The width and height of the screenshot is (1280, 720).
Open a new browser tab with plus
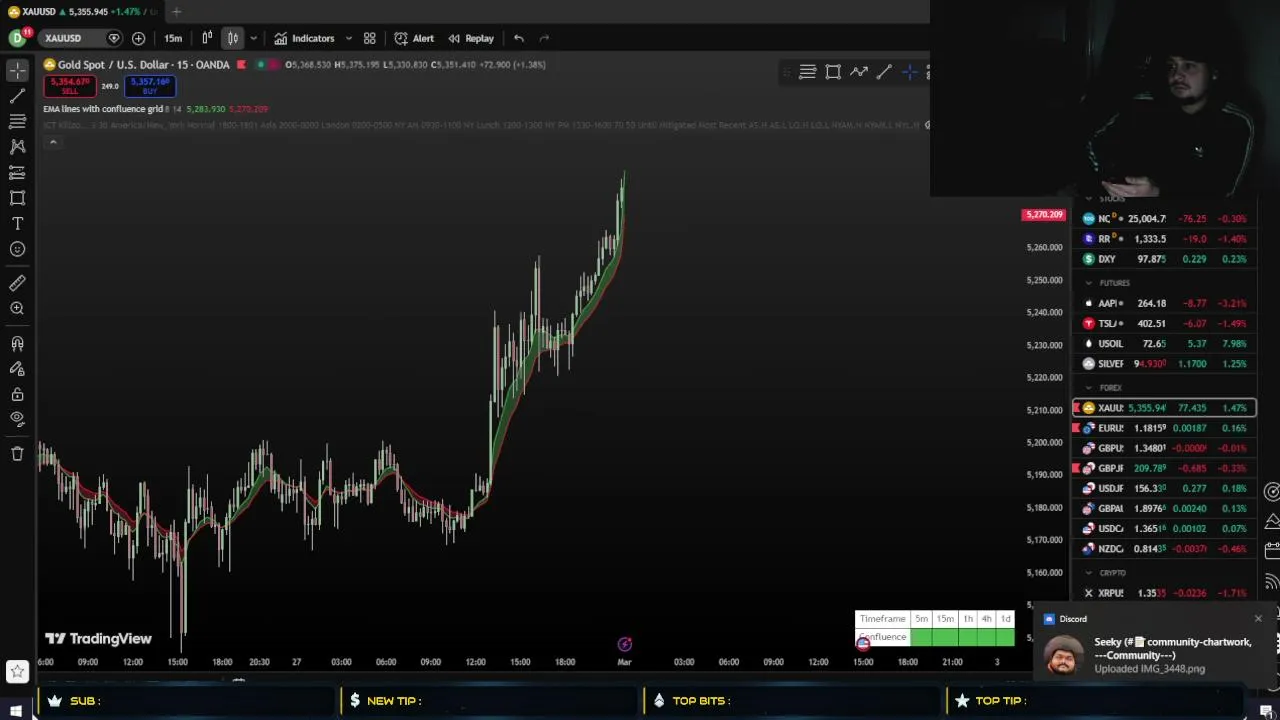coord(176,12)
